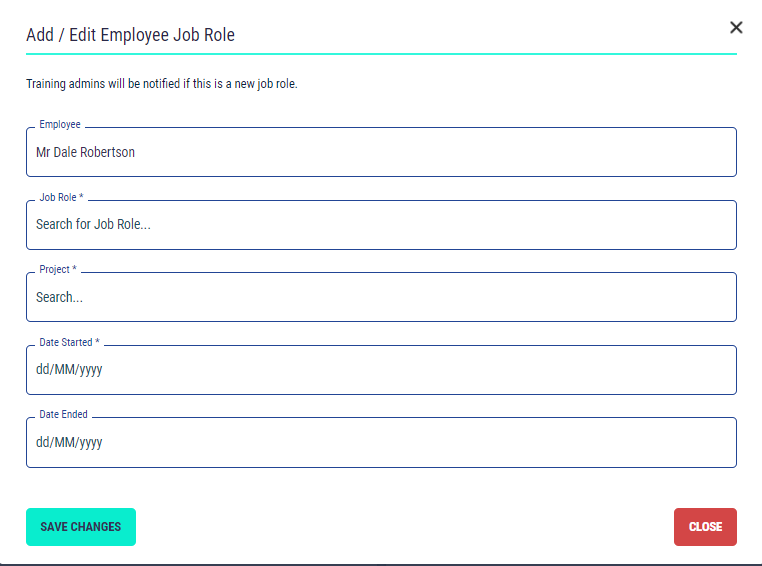Select the Mr Dale Robertson name text

[x=85, y=153]
